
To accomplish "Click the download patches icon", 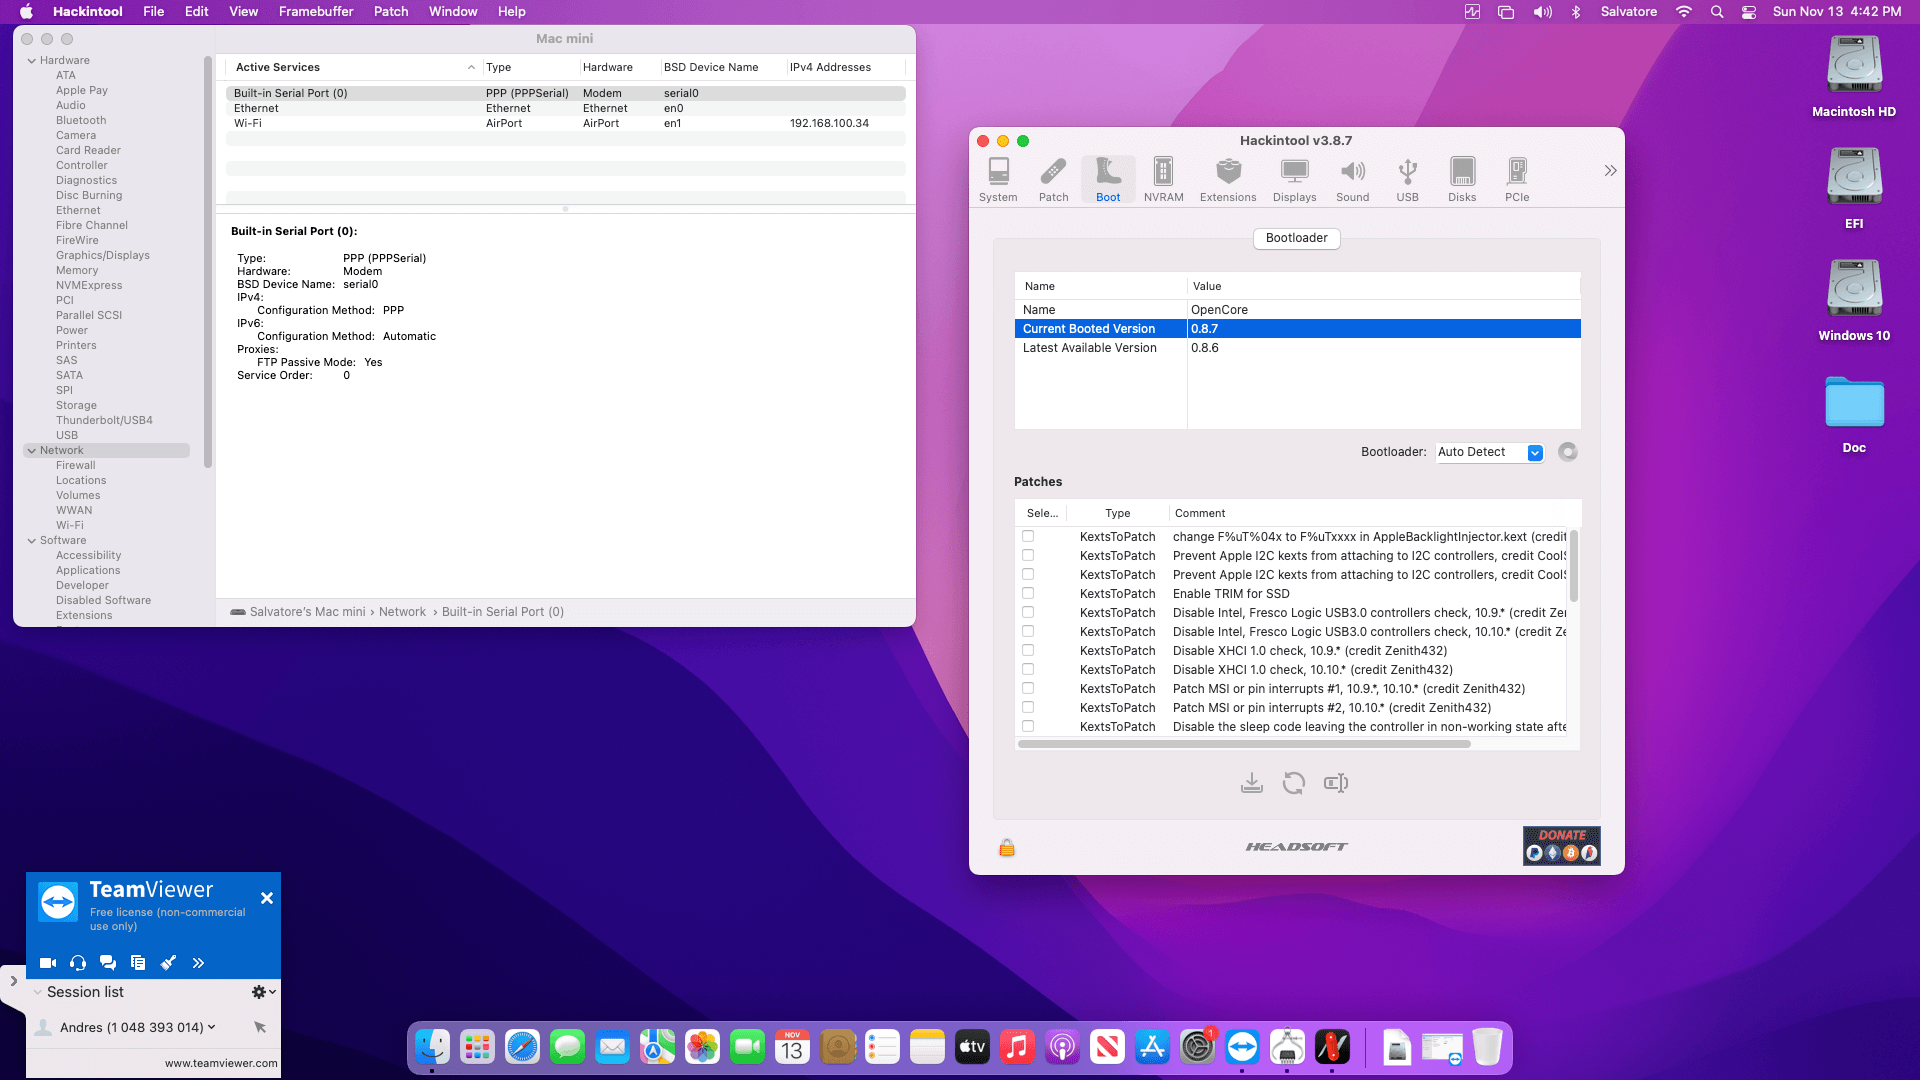I will point(1251,783).
